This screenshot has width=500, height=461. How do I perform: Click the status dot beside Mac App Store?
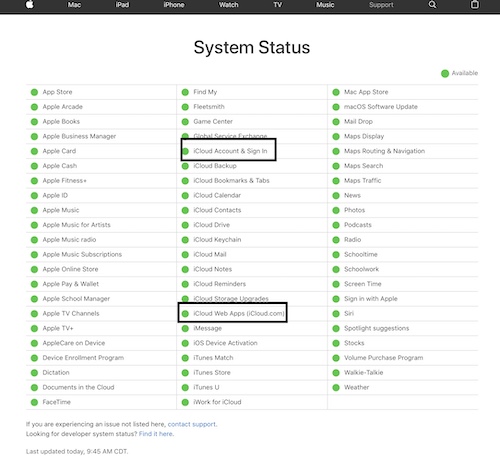[x=336, y=92]
